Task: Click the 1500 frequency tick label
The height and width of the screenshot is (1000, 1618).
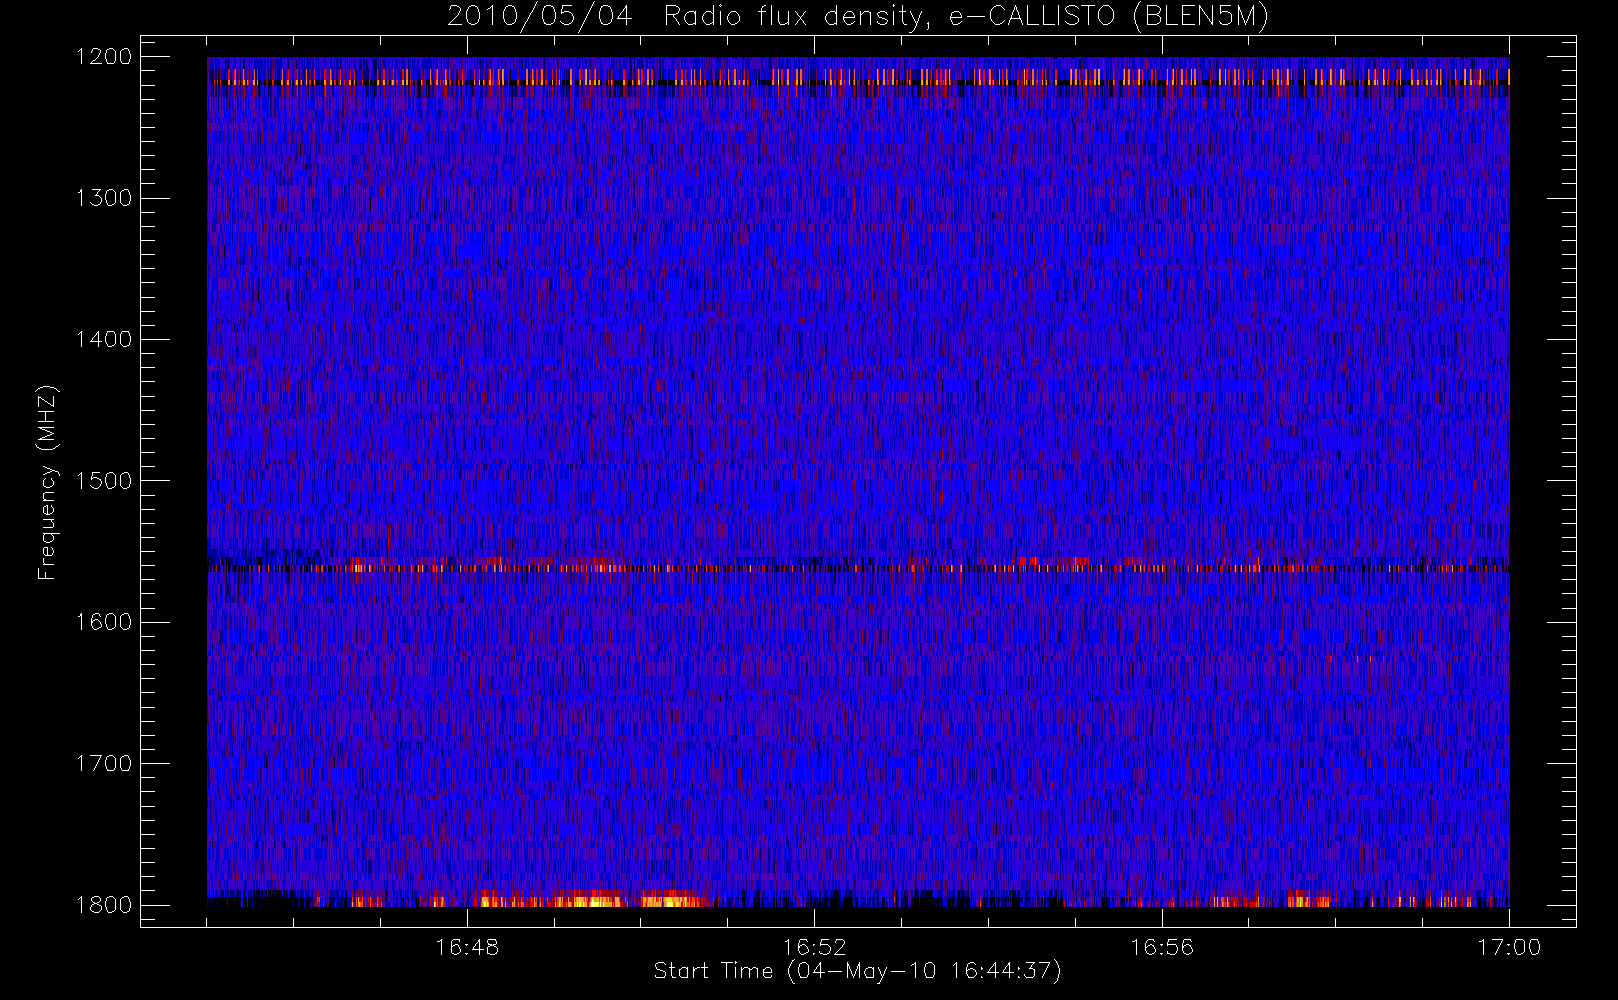Action: [x=104, y=480]
